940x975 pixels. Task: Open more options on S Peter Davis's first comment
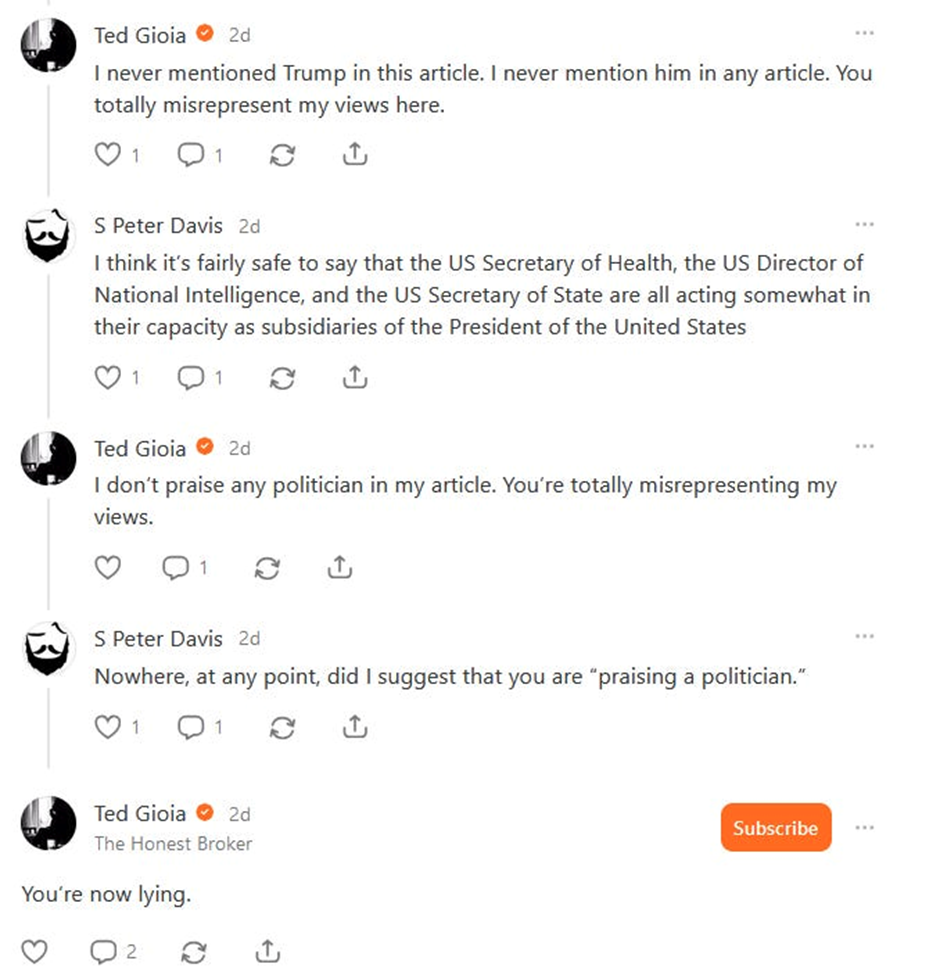tap(865, 224)
